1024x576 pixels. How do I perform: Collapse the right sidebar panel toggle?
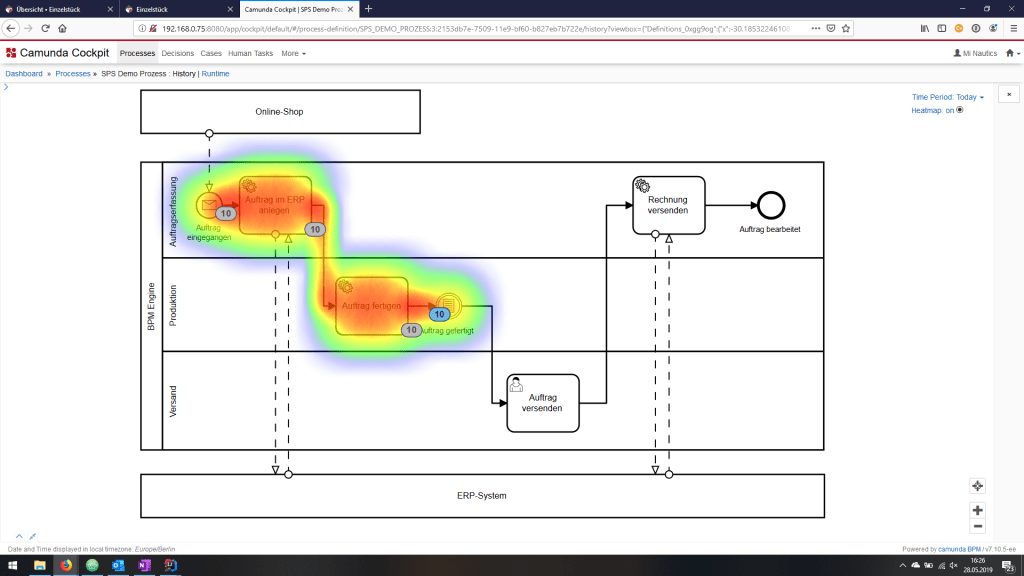pyautogui.click(x=1009, y=94)
